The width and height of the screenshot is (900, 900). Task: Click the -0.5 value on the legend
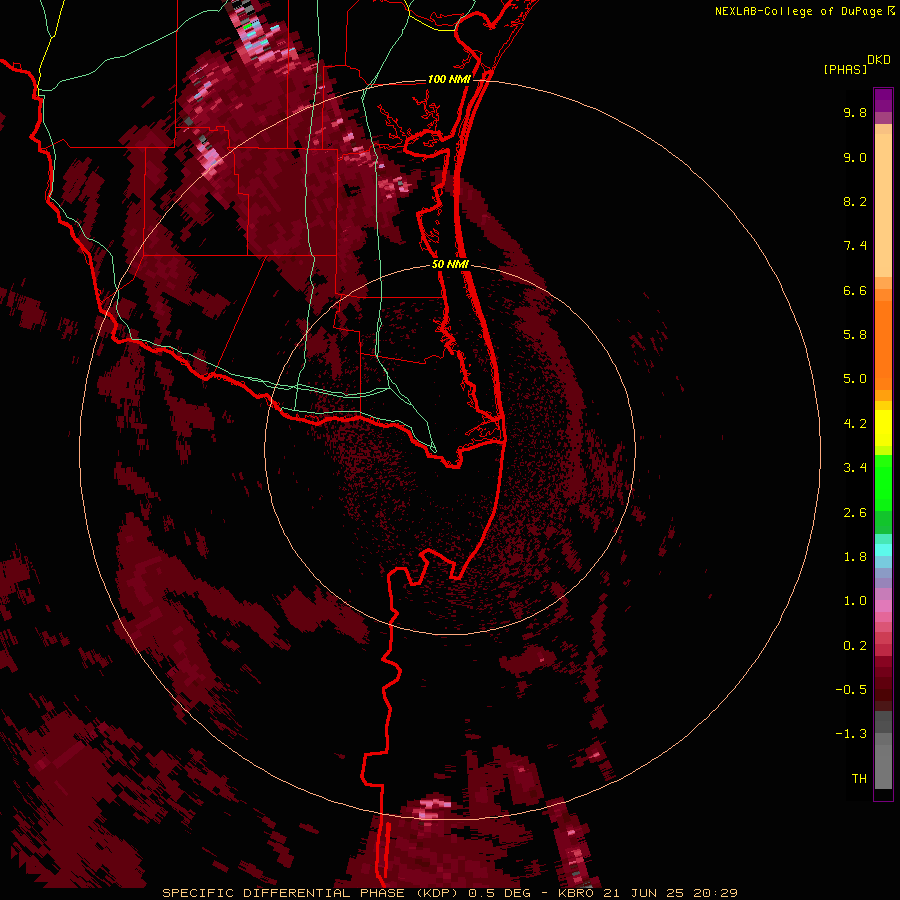[851, 690]
